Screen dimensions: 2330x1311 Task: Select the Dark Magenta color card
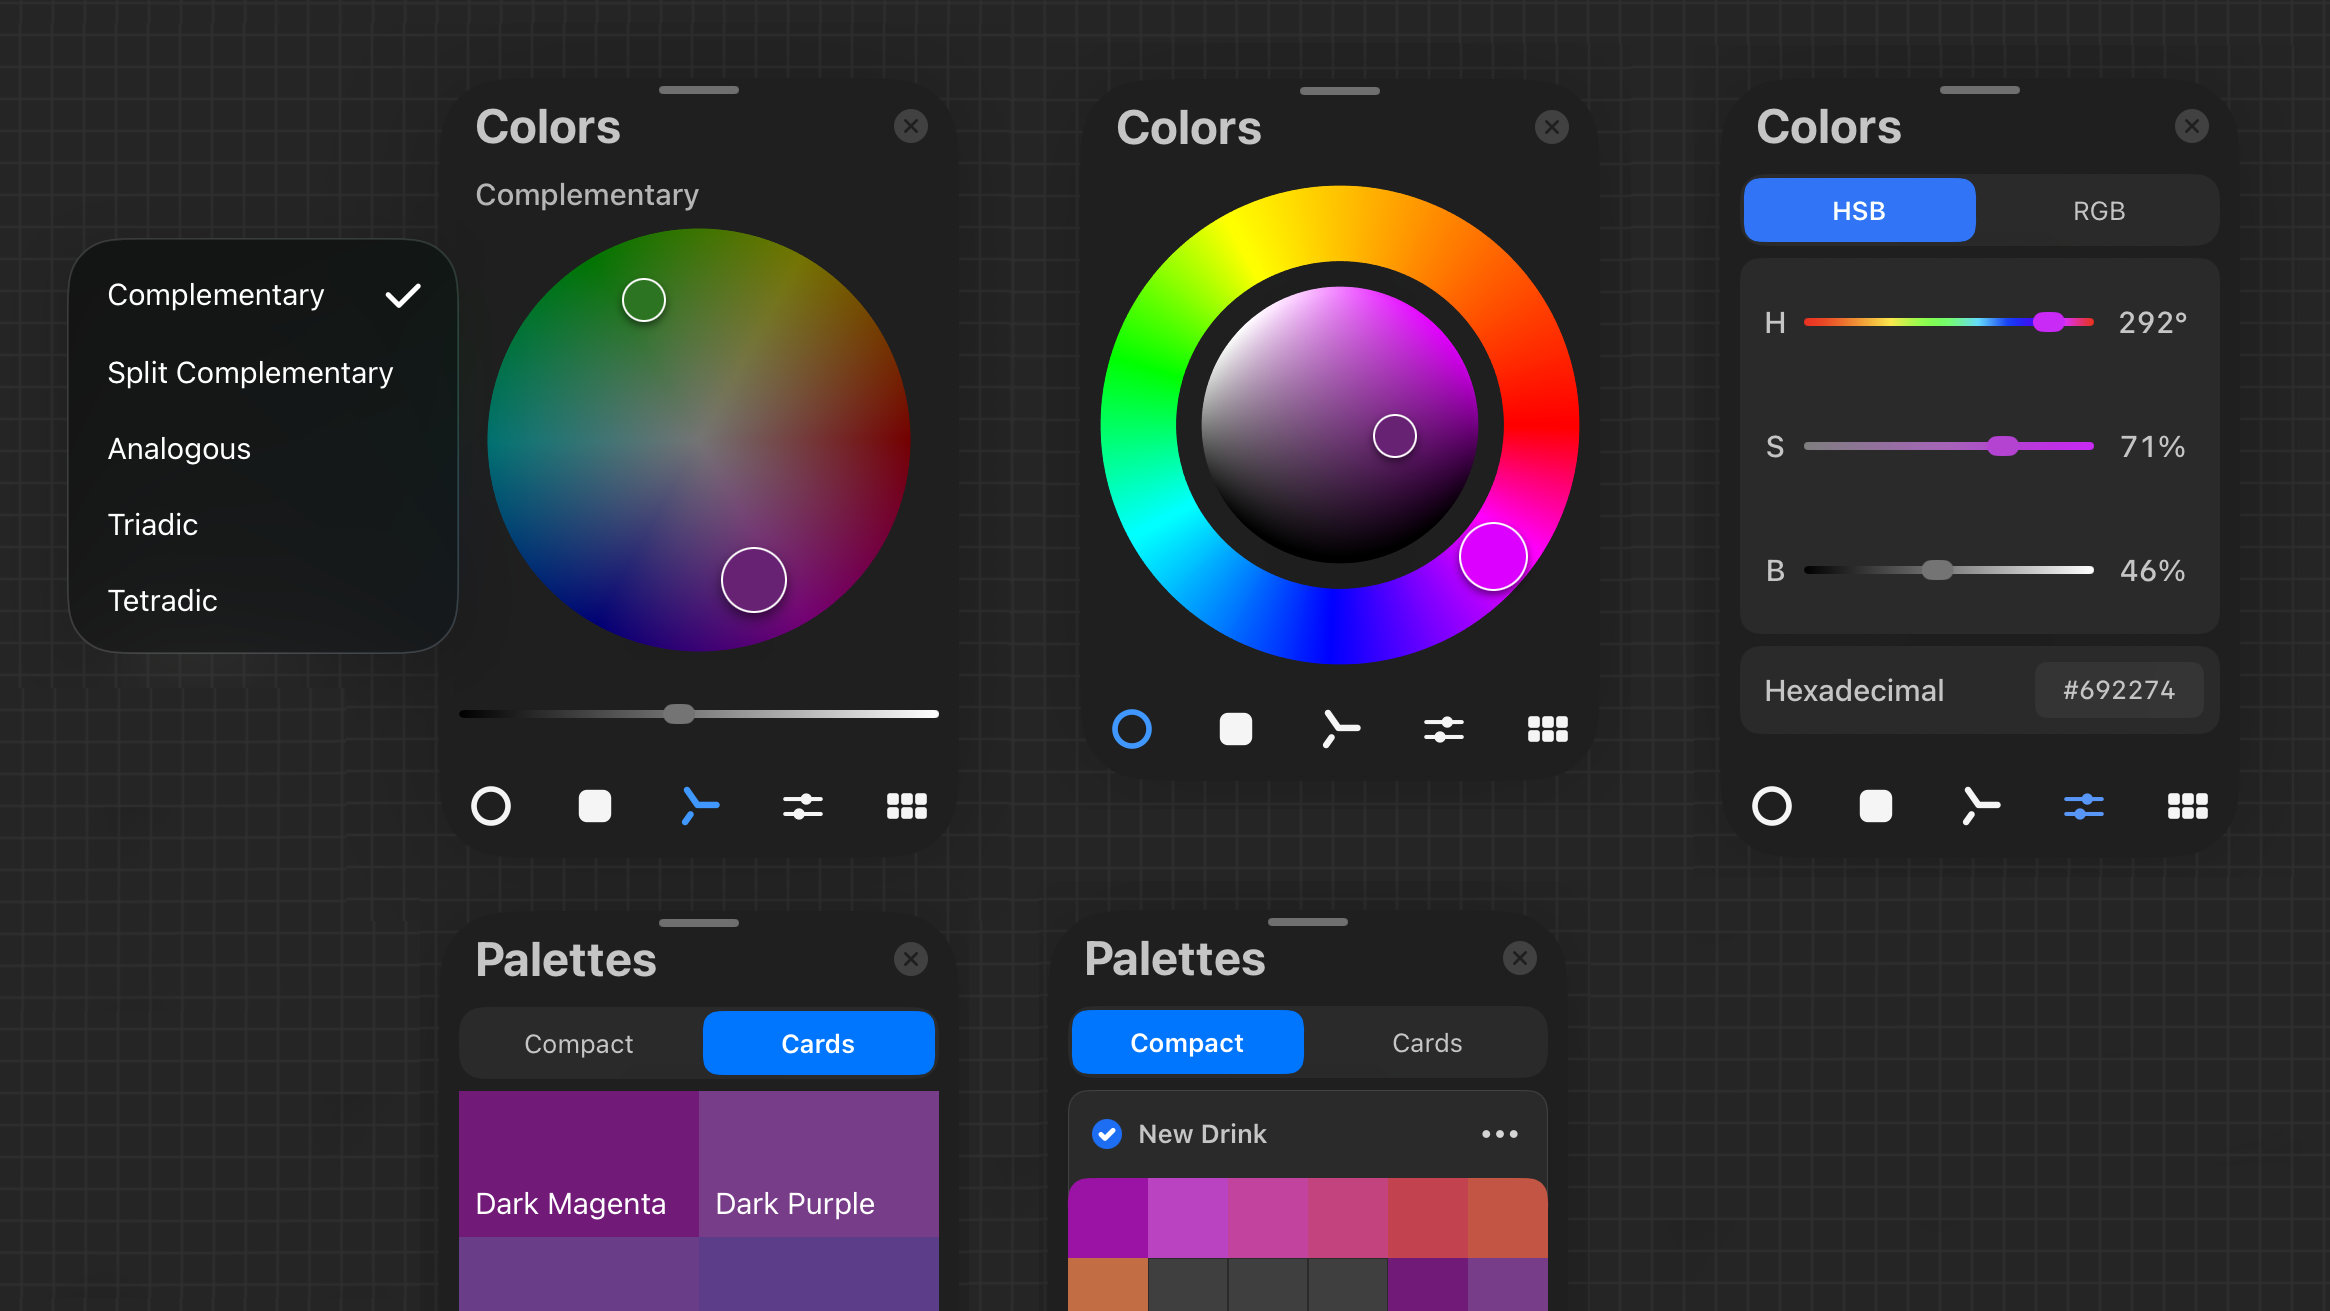(x=579, y=1164)
